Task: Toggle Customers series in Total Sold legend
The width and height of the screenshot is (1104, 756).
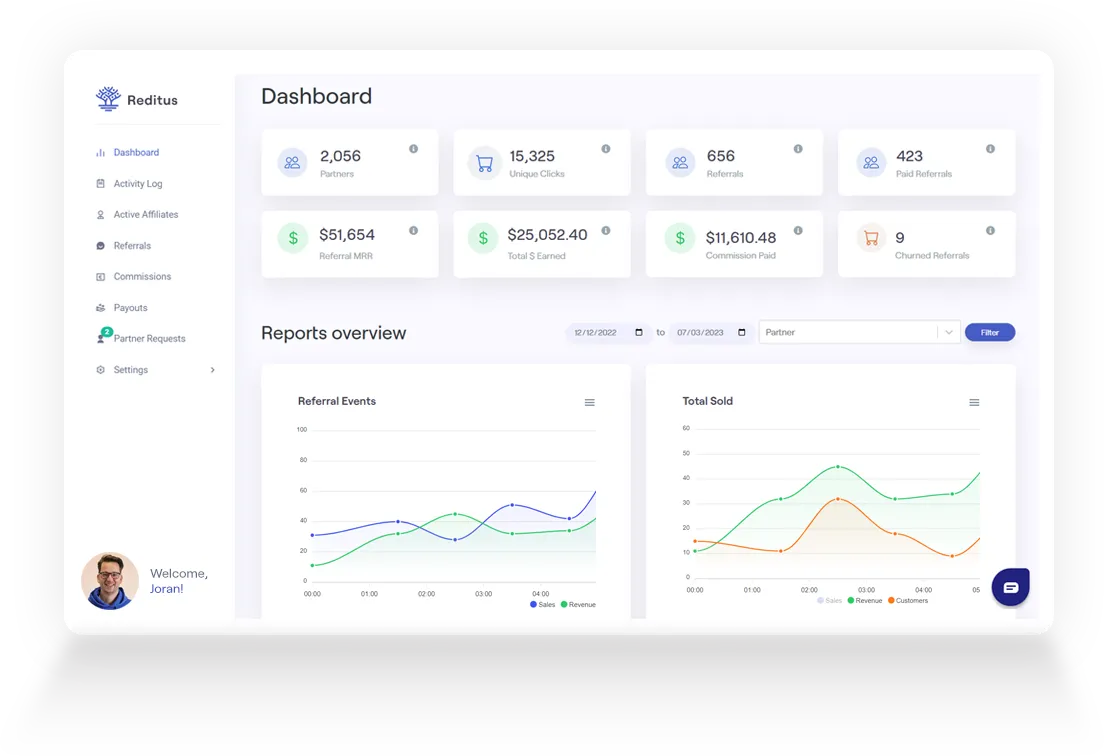Action: (908, 600)
